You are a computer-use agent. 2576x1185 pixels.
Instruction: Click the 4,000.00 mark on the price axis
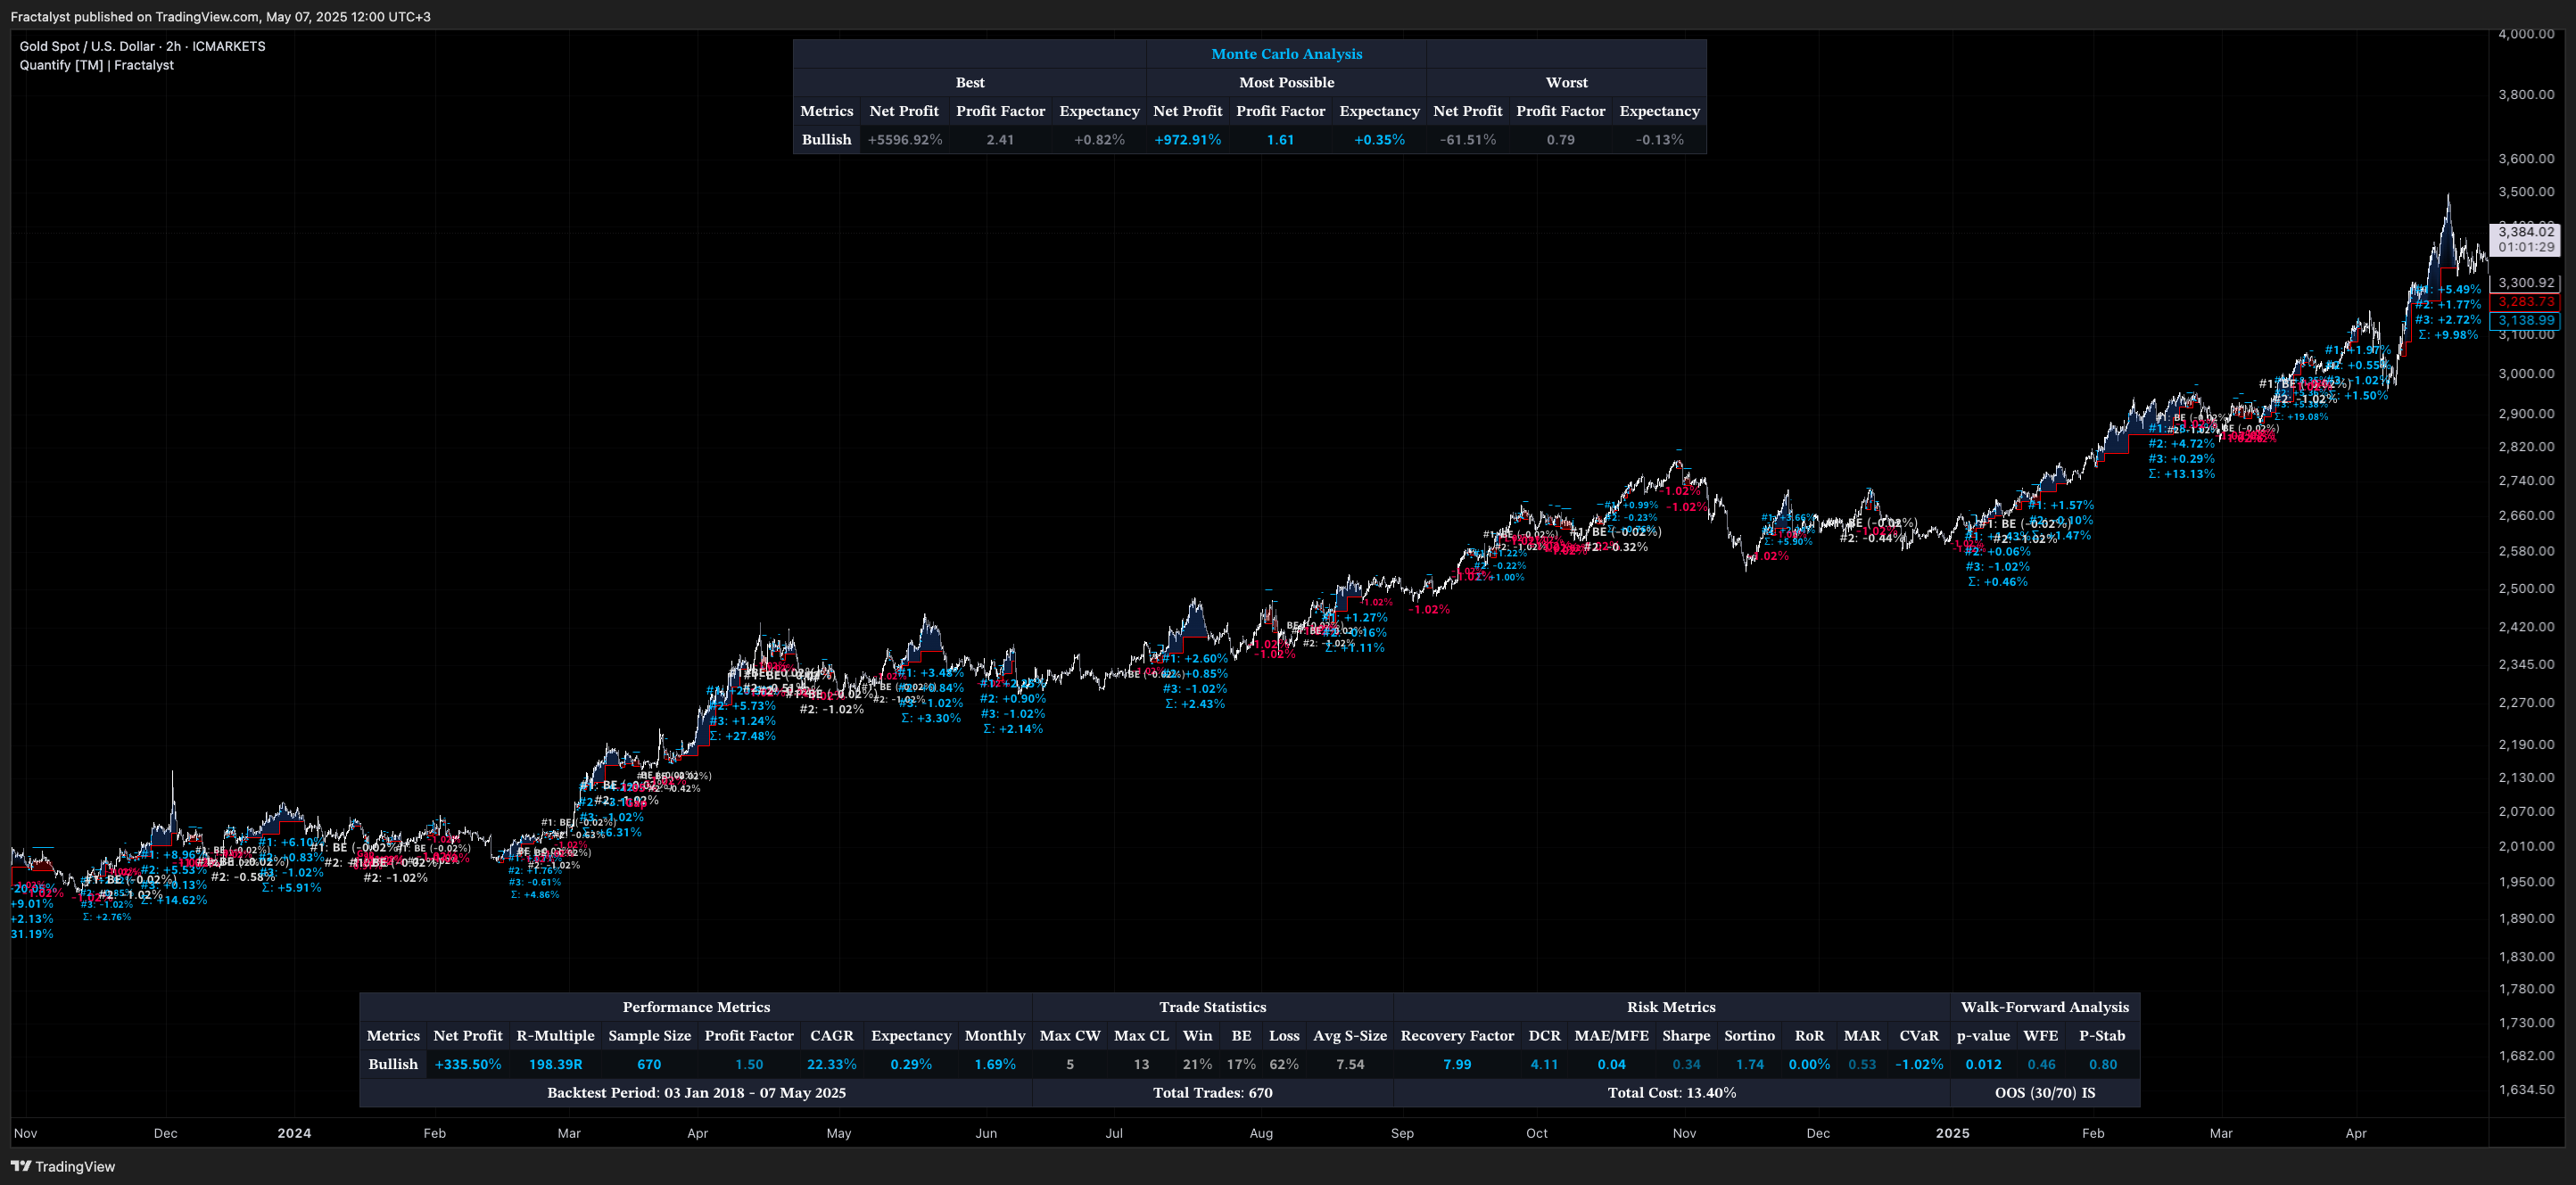2525,34
